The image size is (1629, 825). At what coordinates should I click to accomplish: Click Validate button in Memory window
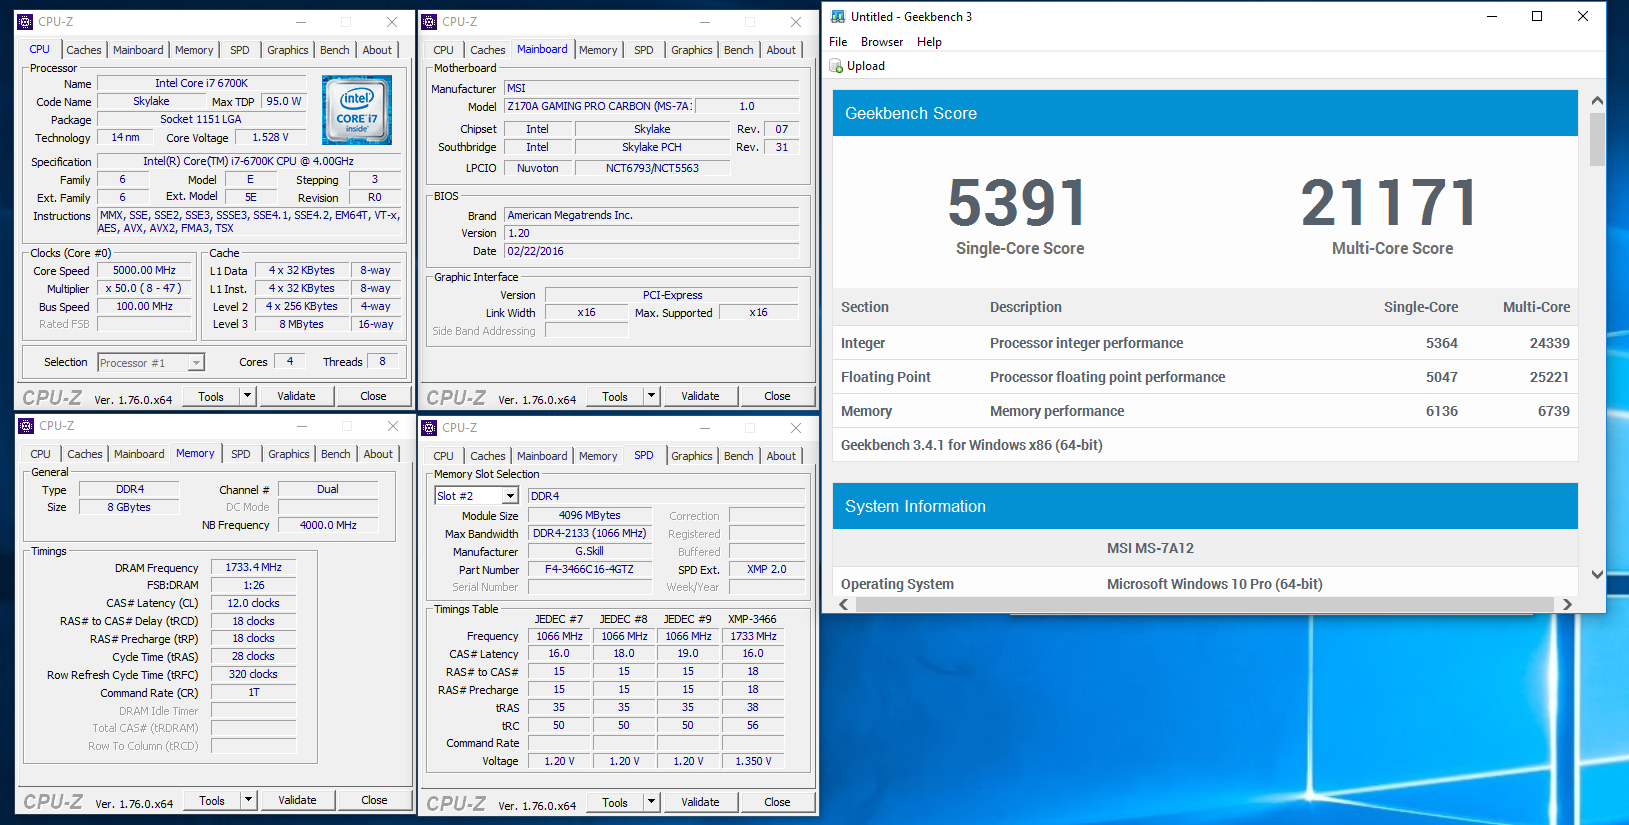(x=297, y=800)
